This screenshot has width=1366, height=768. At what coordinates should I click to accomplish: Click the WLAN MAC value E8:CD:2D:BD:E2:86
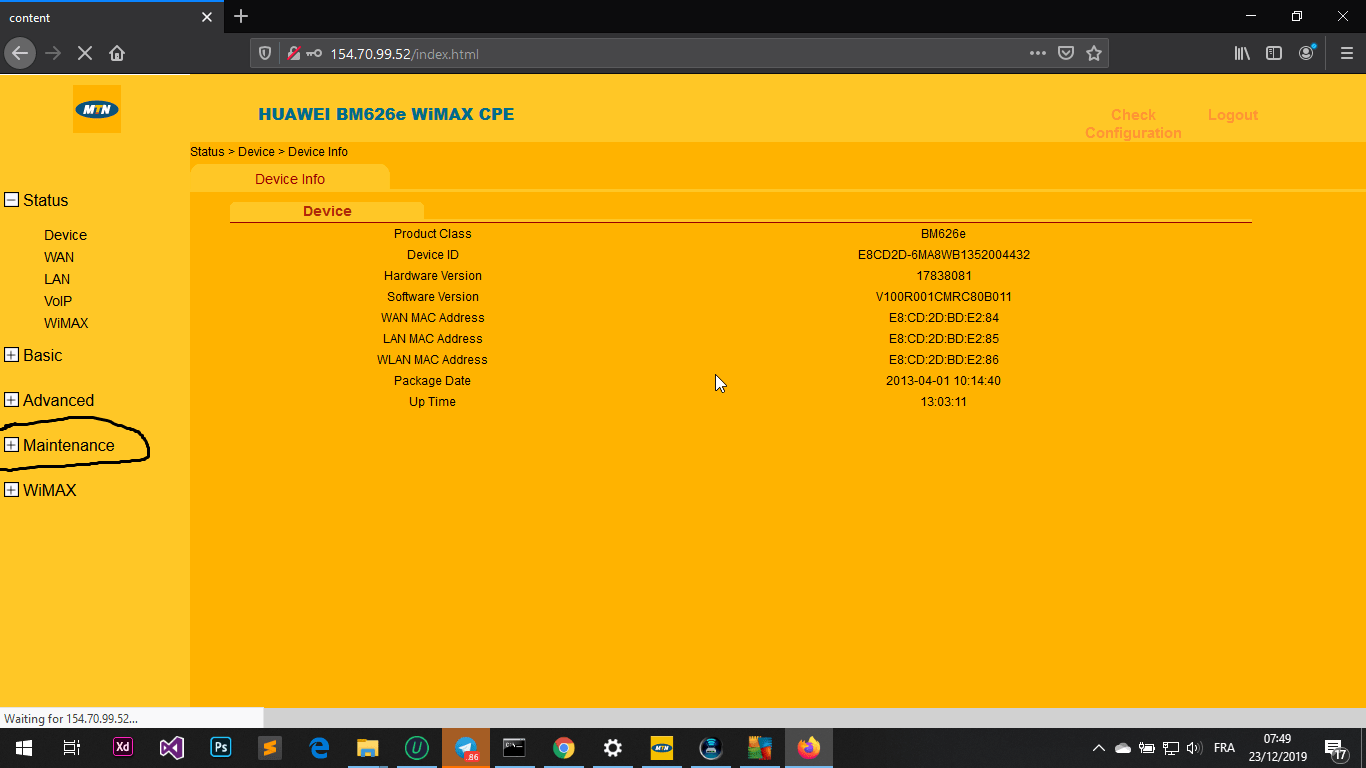[x=944, y=360]
